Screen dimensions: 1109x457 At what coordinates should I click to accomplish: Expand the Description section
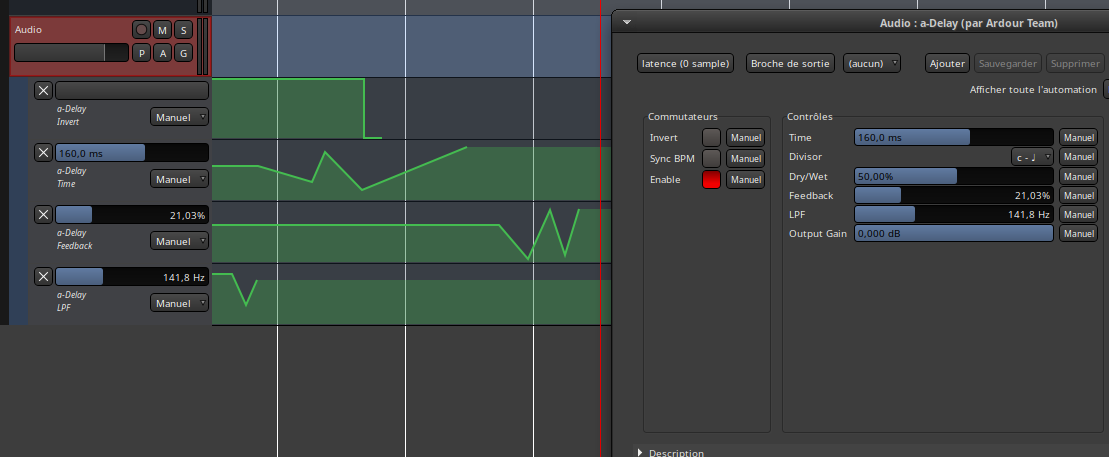(641, 453)
